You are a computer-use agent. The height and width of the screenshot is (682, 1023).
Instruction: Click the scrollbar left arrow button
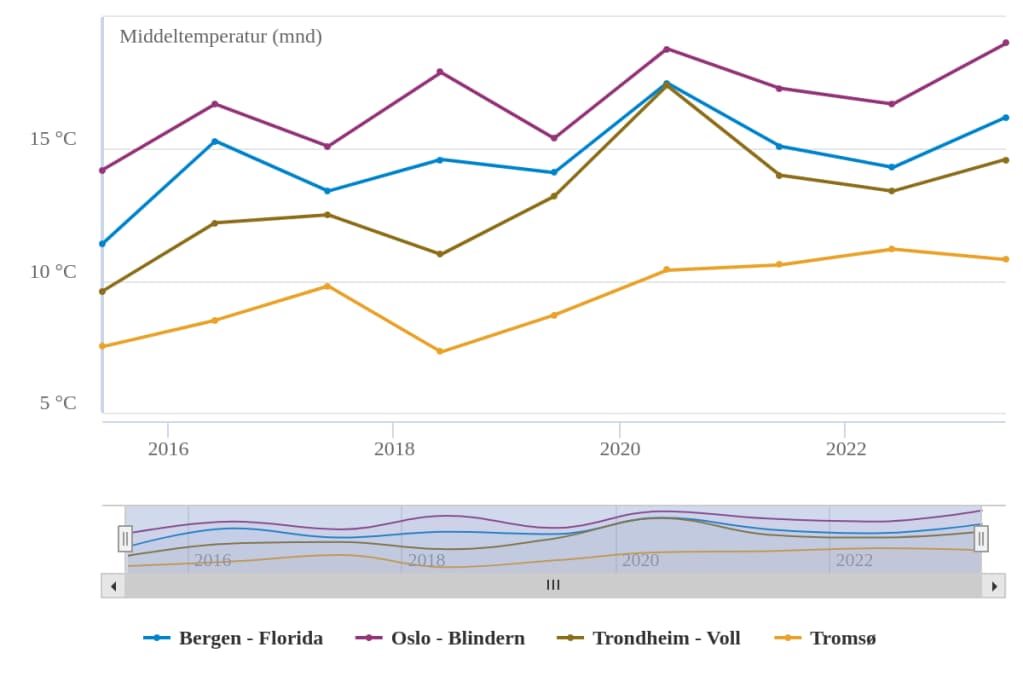[x=113, y=586]
